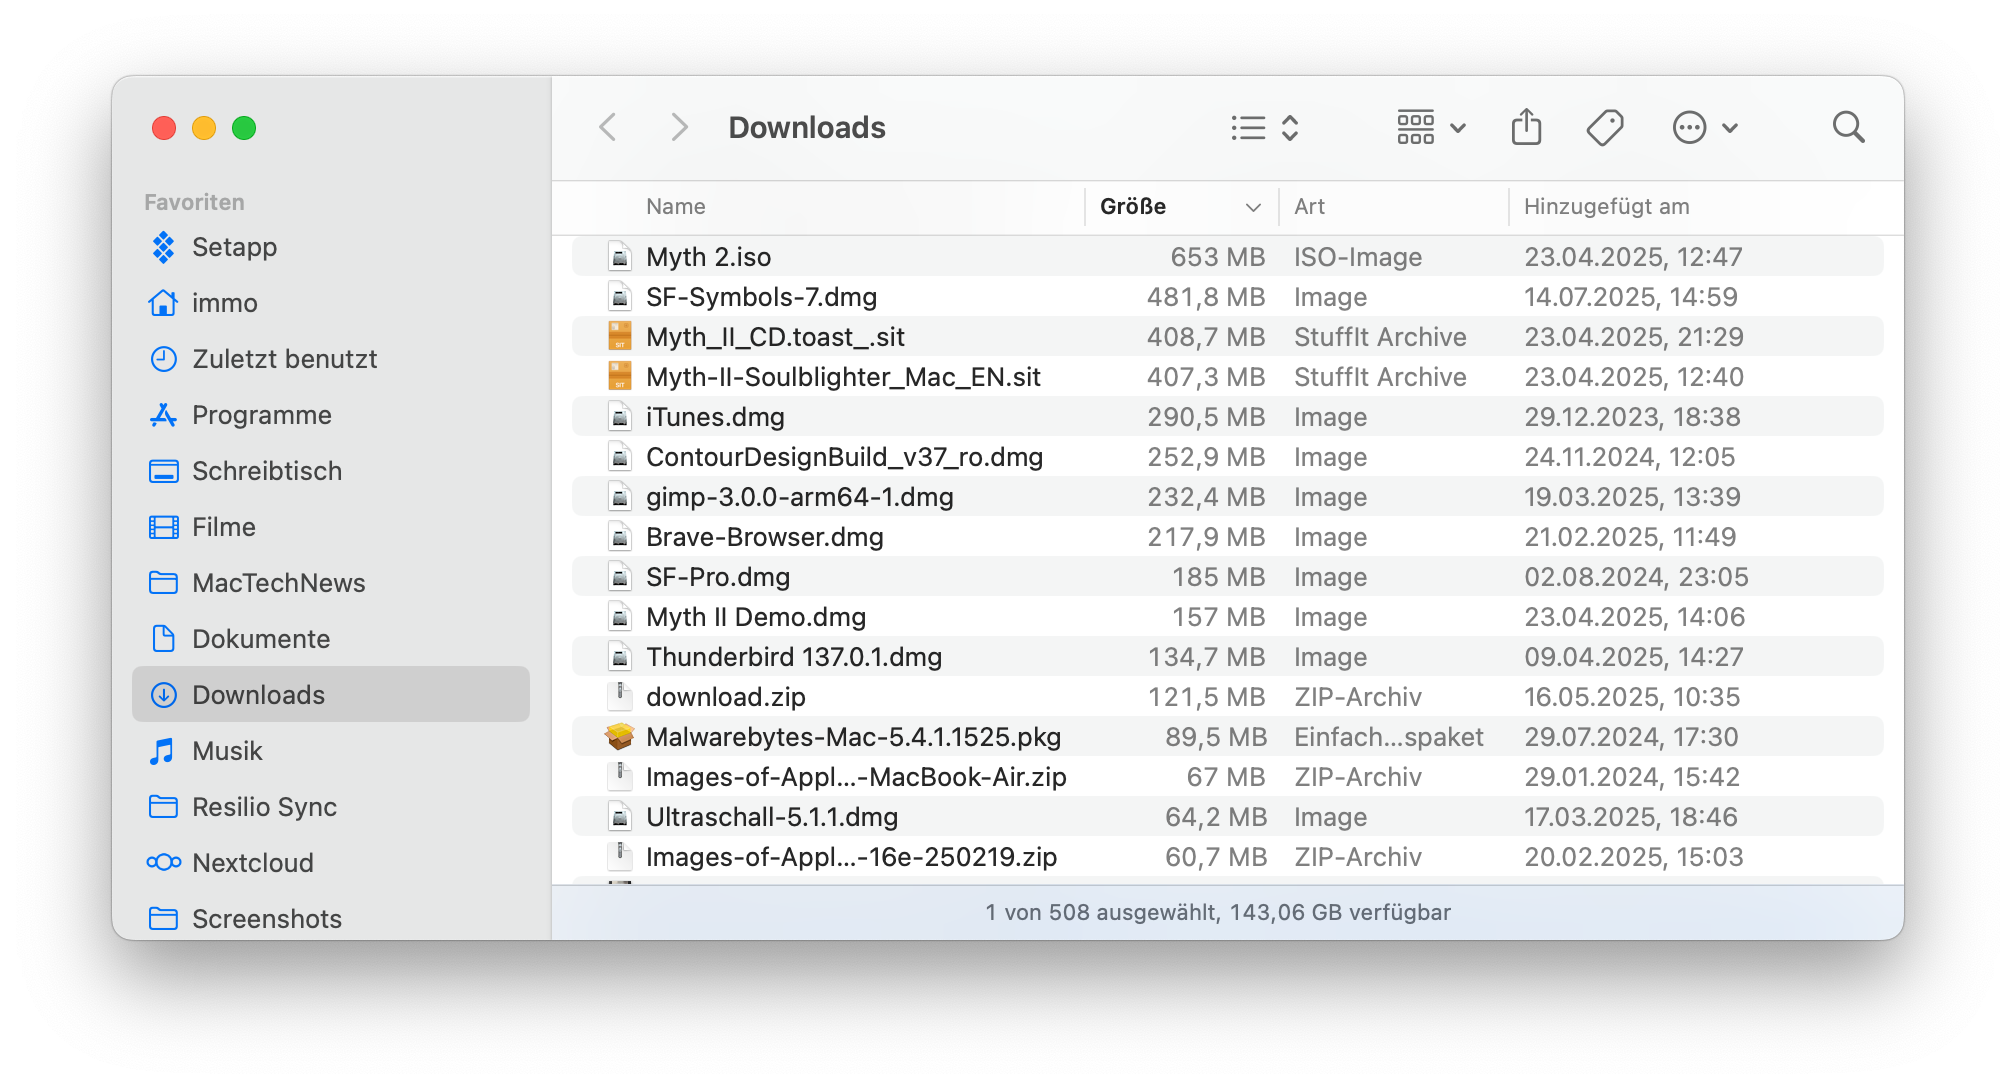Open the MacTechNews folder in sidebar

coord(331,583)
